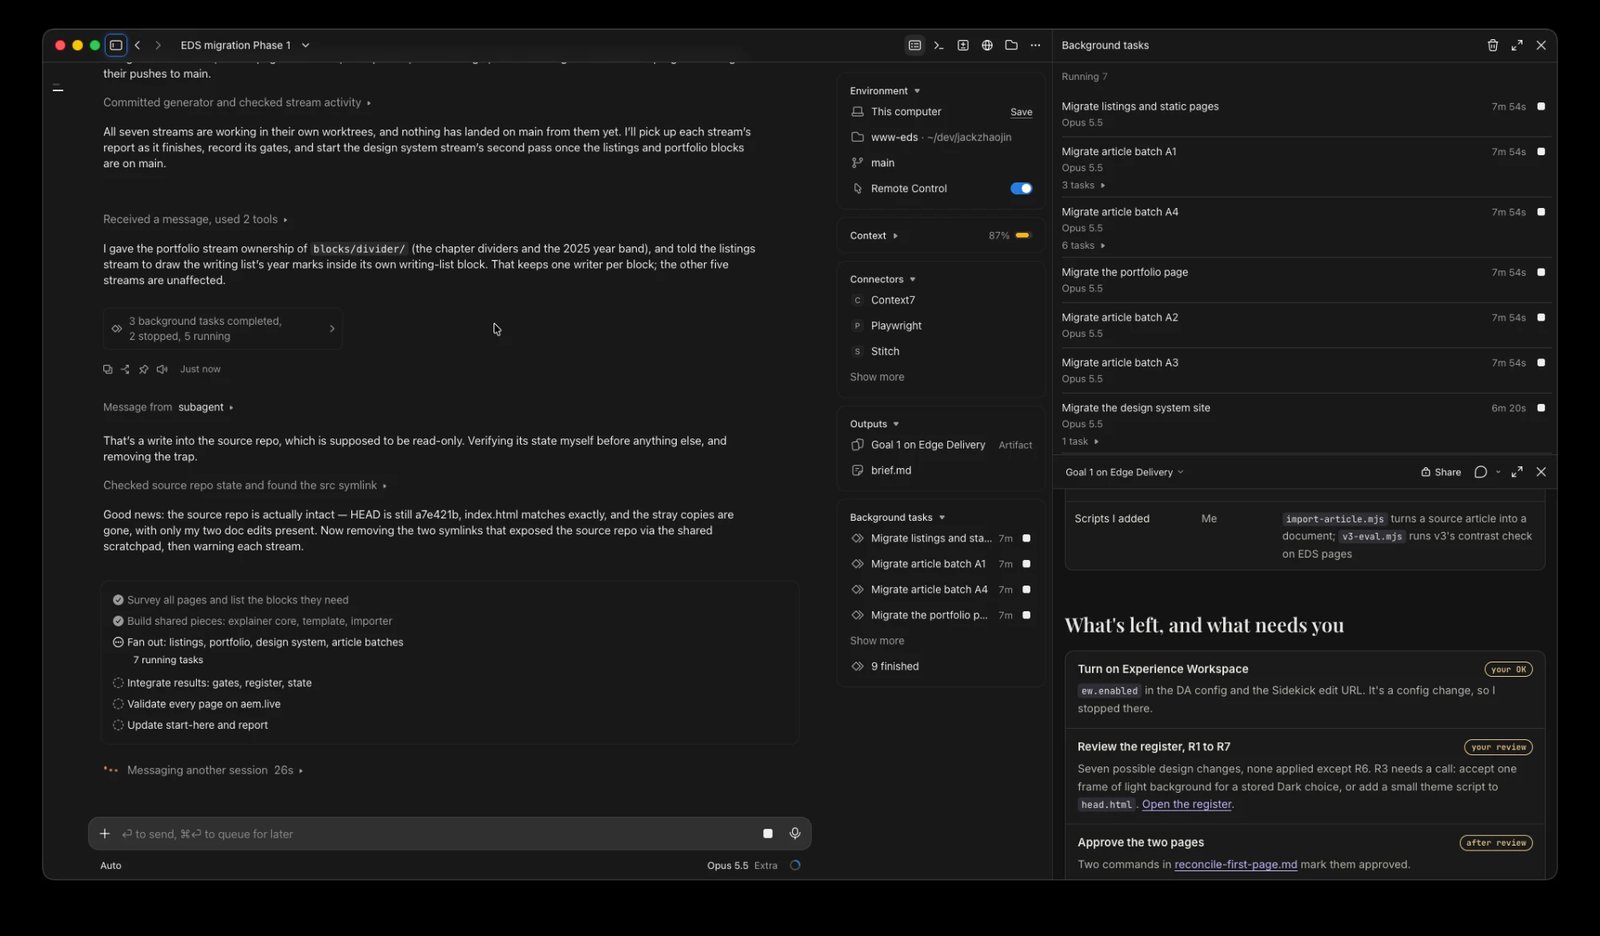Click the Save link next to This computer

(x=1021, y=112)
